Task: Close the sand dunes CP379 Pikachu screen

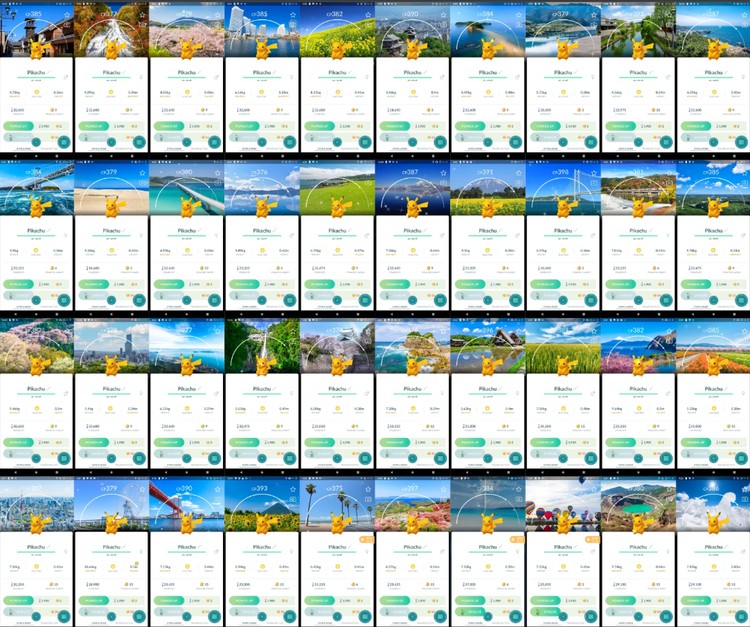Action: click(111, 300)
